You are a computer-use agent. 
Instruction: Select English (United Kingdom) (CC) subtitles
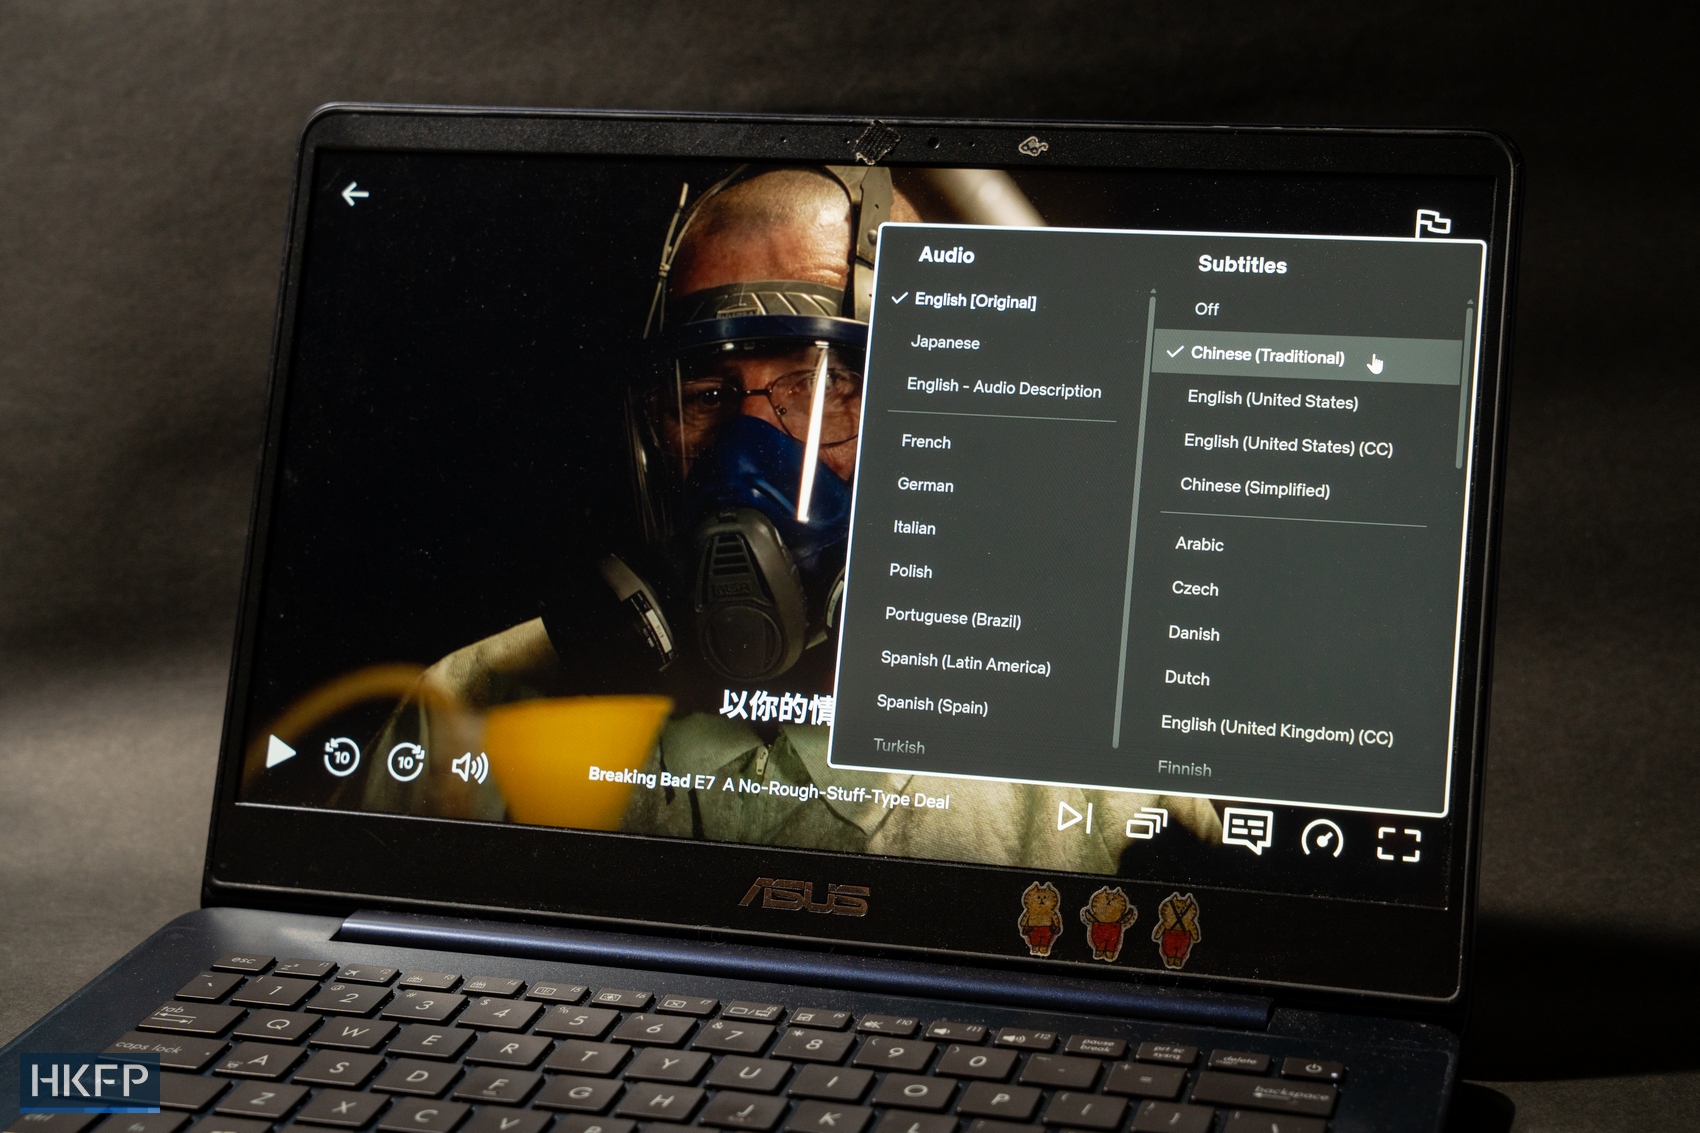pos(1277,730)
